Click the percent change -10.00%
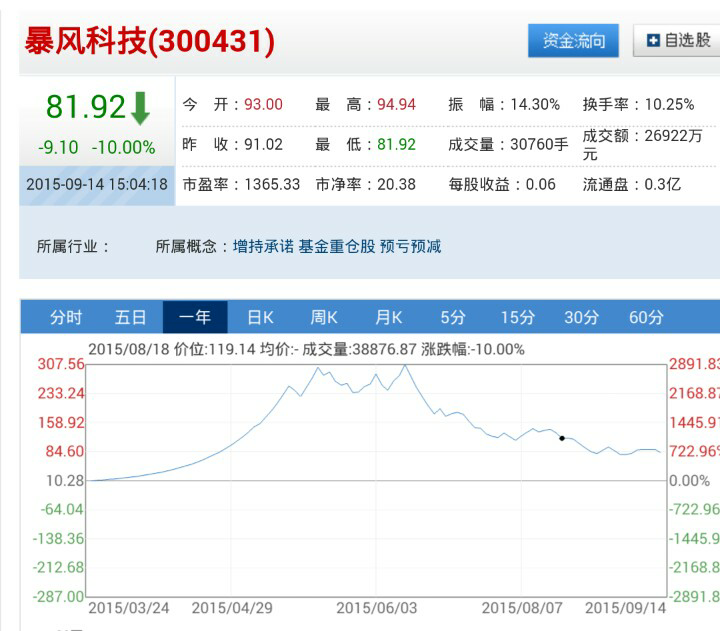Viewport: 720px width, 631px height. 124,148
